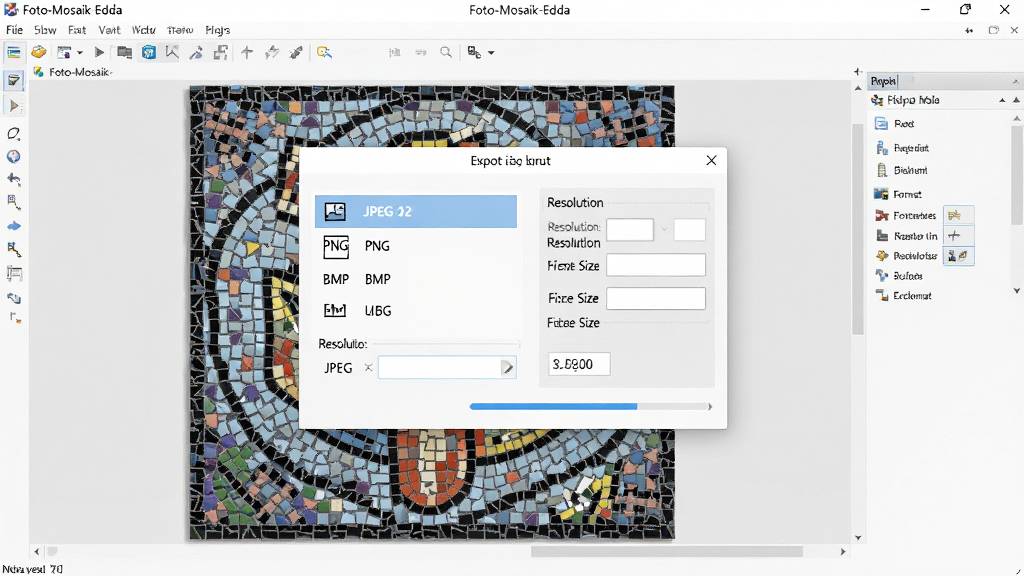The width and height of the screenshot is (1024, 576).
Task: Select the Foto-Mosaik document tab
Action: 73,72
